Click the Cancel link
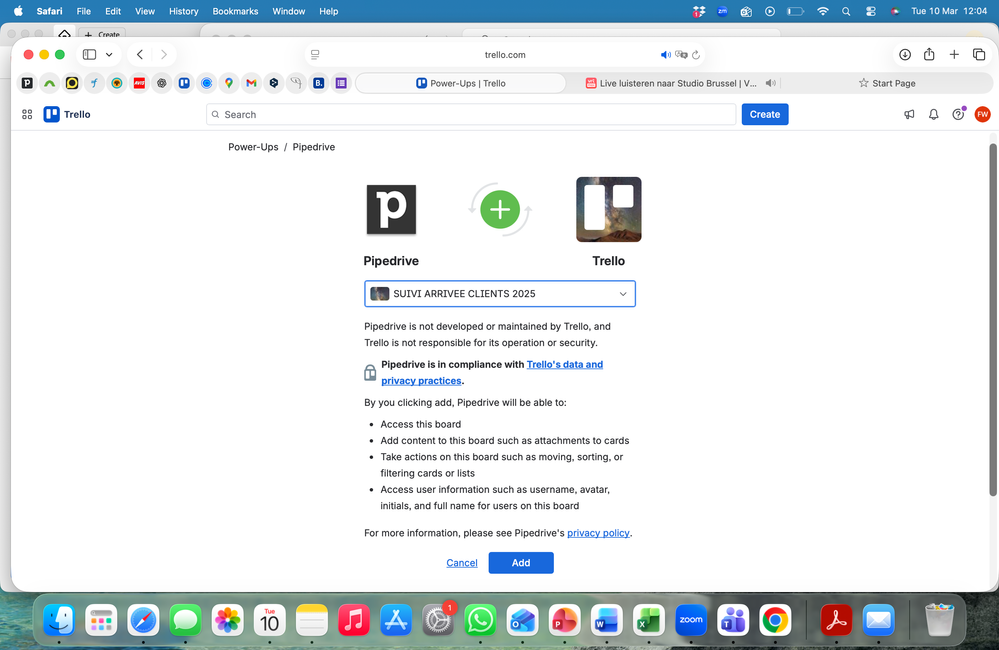This screenshot has width=999, height=650. tap(462, 563)
